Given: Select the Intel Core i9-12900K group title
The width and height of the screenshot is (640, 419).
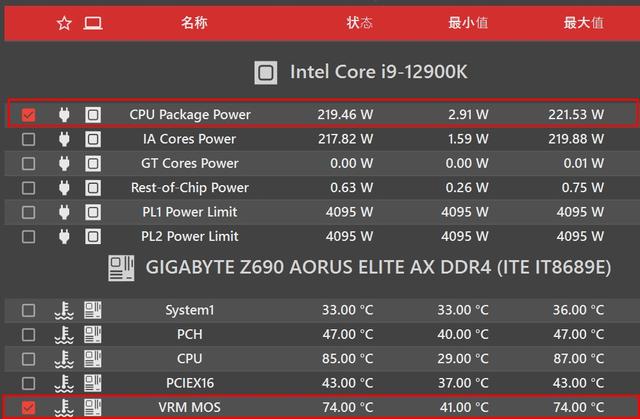Looking at the screenshot, I should (x=378, y=72).
